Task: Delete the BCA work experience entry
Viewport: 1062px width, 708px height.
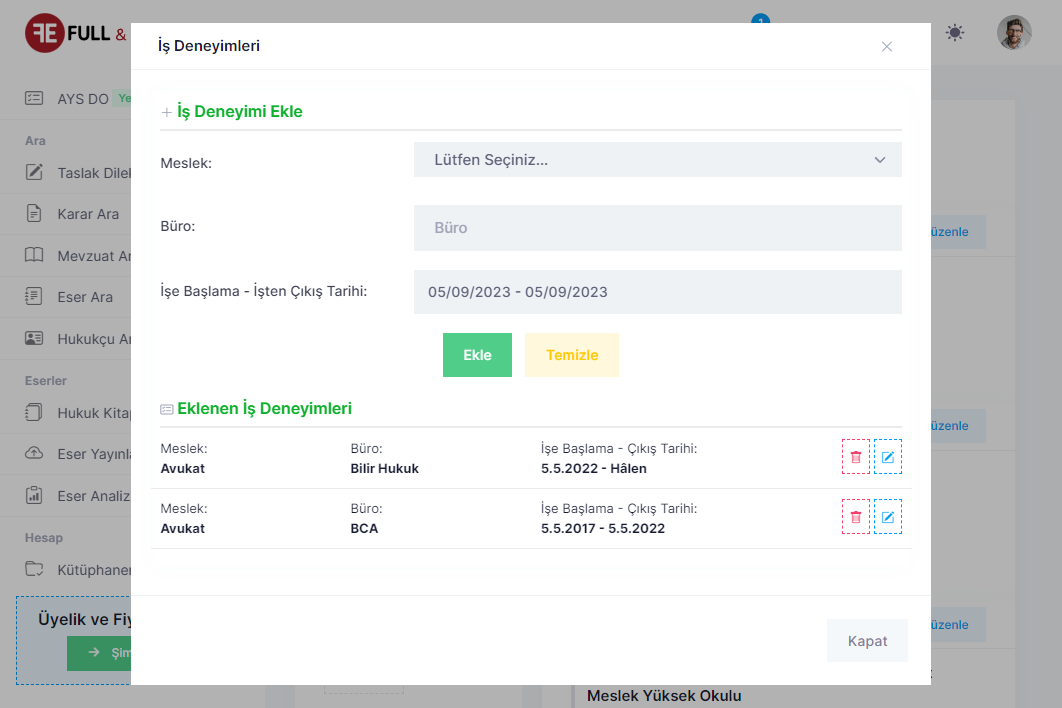Action: point(855,517)
